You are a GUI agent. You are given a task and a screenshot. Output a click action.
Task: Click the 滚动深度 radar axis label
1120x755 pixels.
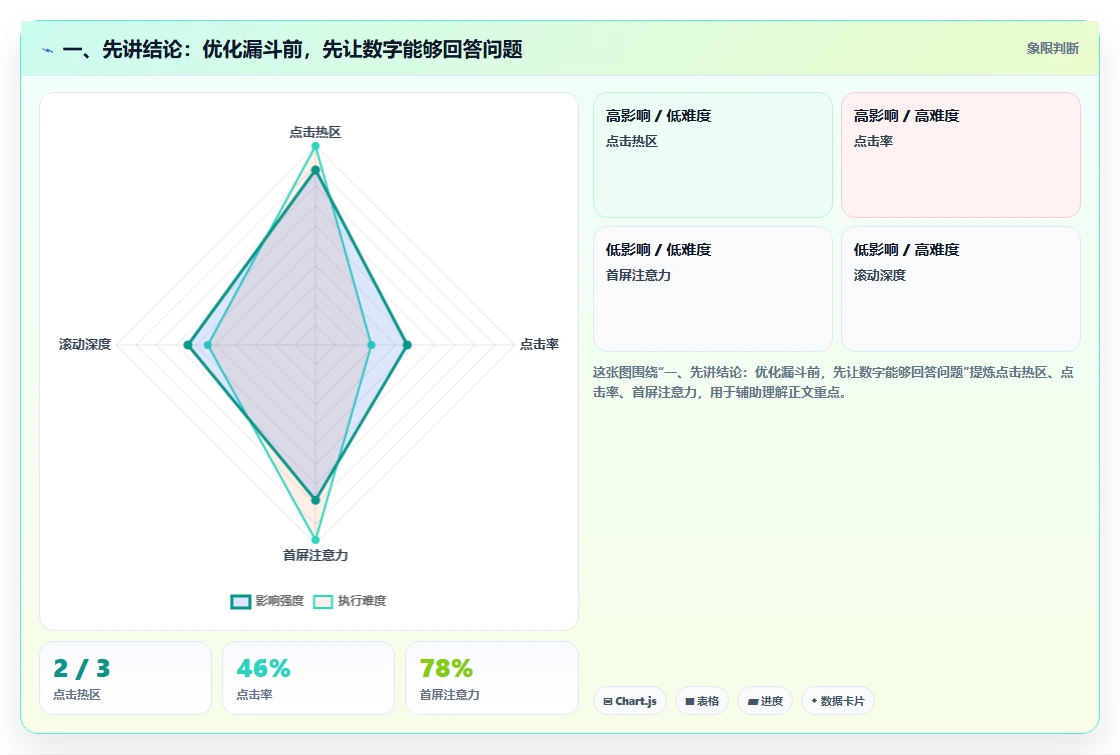[x=85, y=344]
